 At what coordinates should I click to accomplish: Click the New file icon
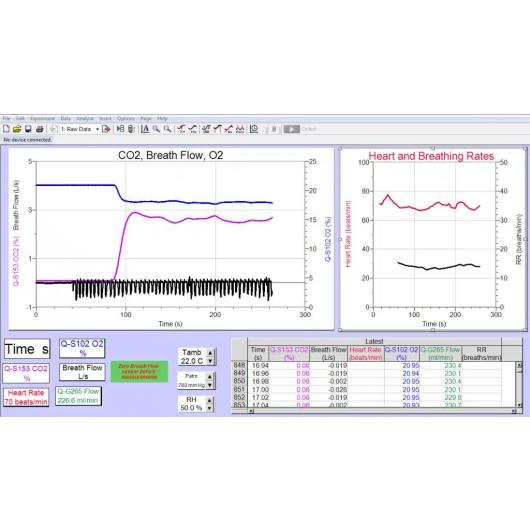coord(6,129)
